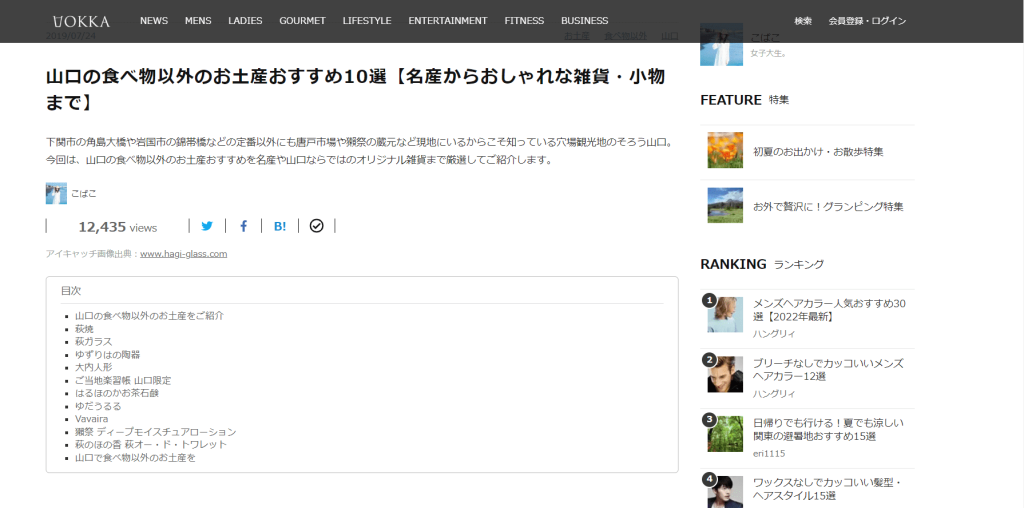Screen dimensions: 1024x508
Task: Jump to 山口で食べ物以外のお土産を section
Action: 135,458
